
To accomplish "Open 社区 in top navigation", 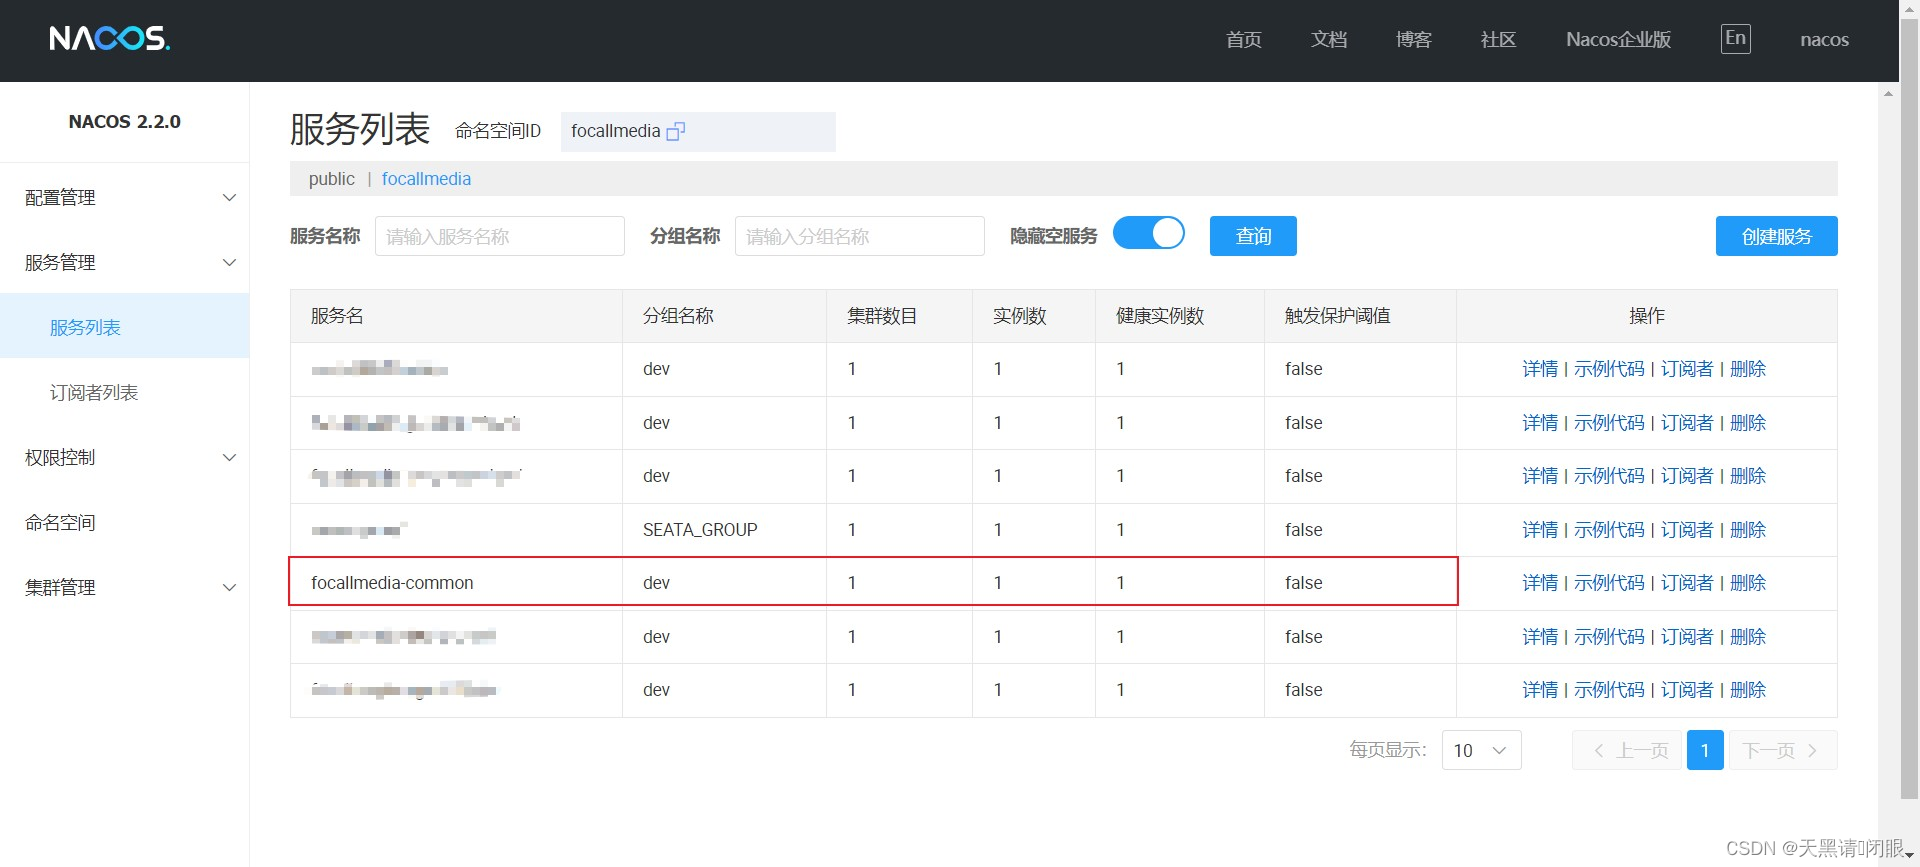I will 1498,39.
